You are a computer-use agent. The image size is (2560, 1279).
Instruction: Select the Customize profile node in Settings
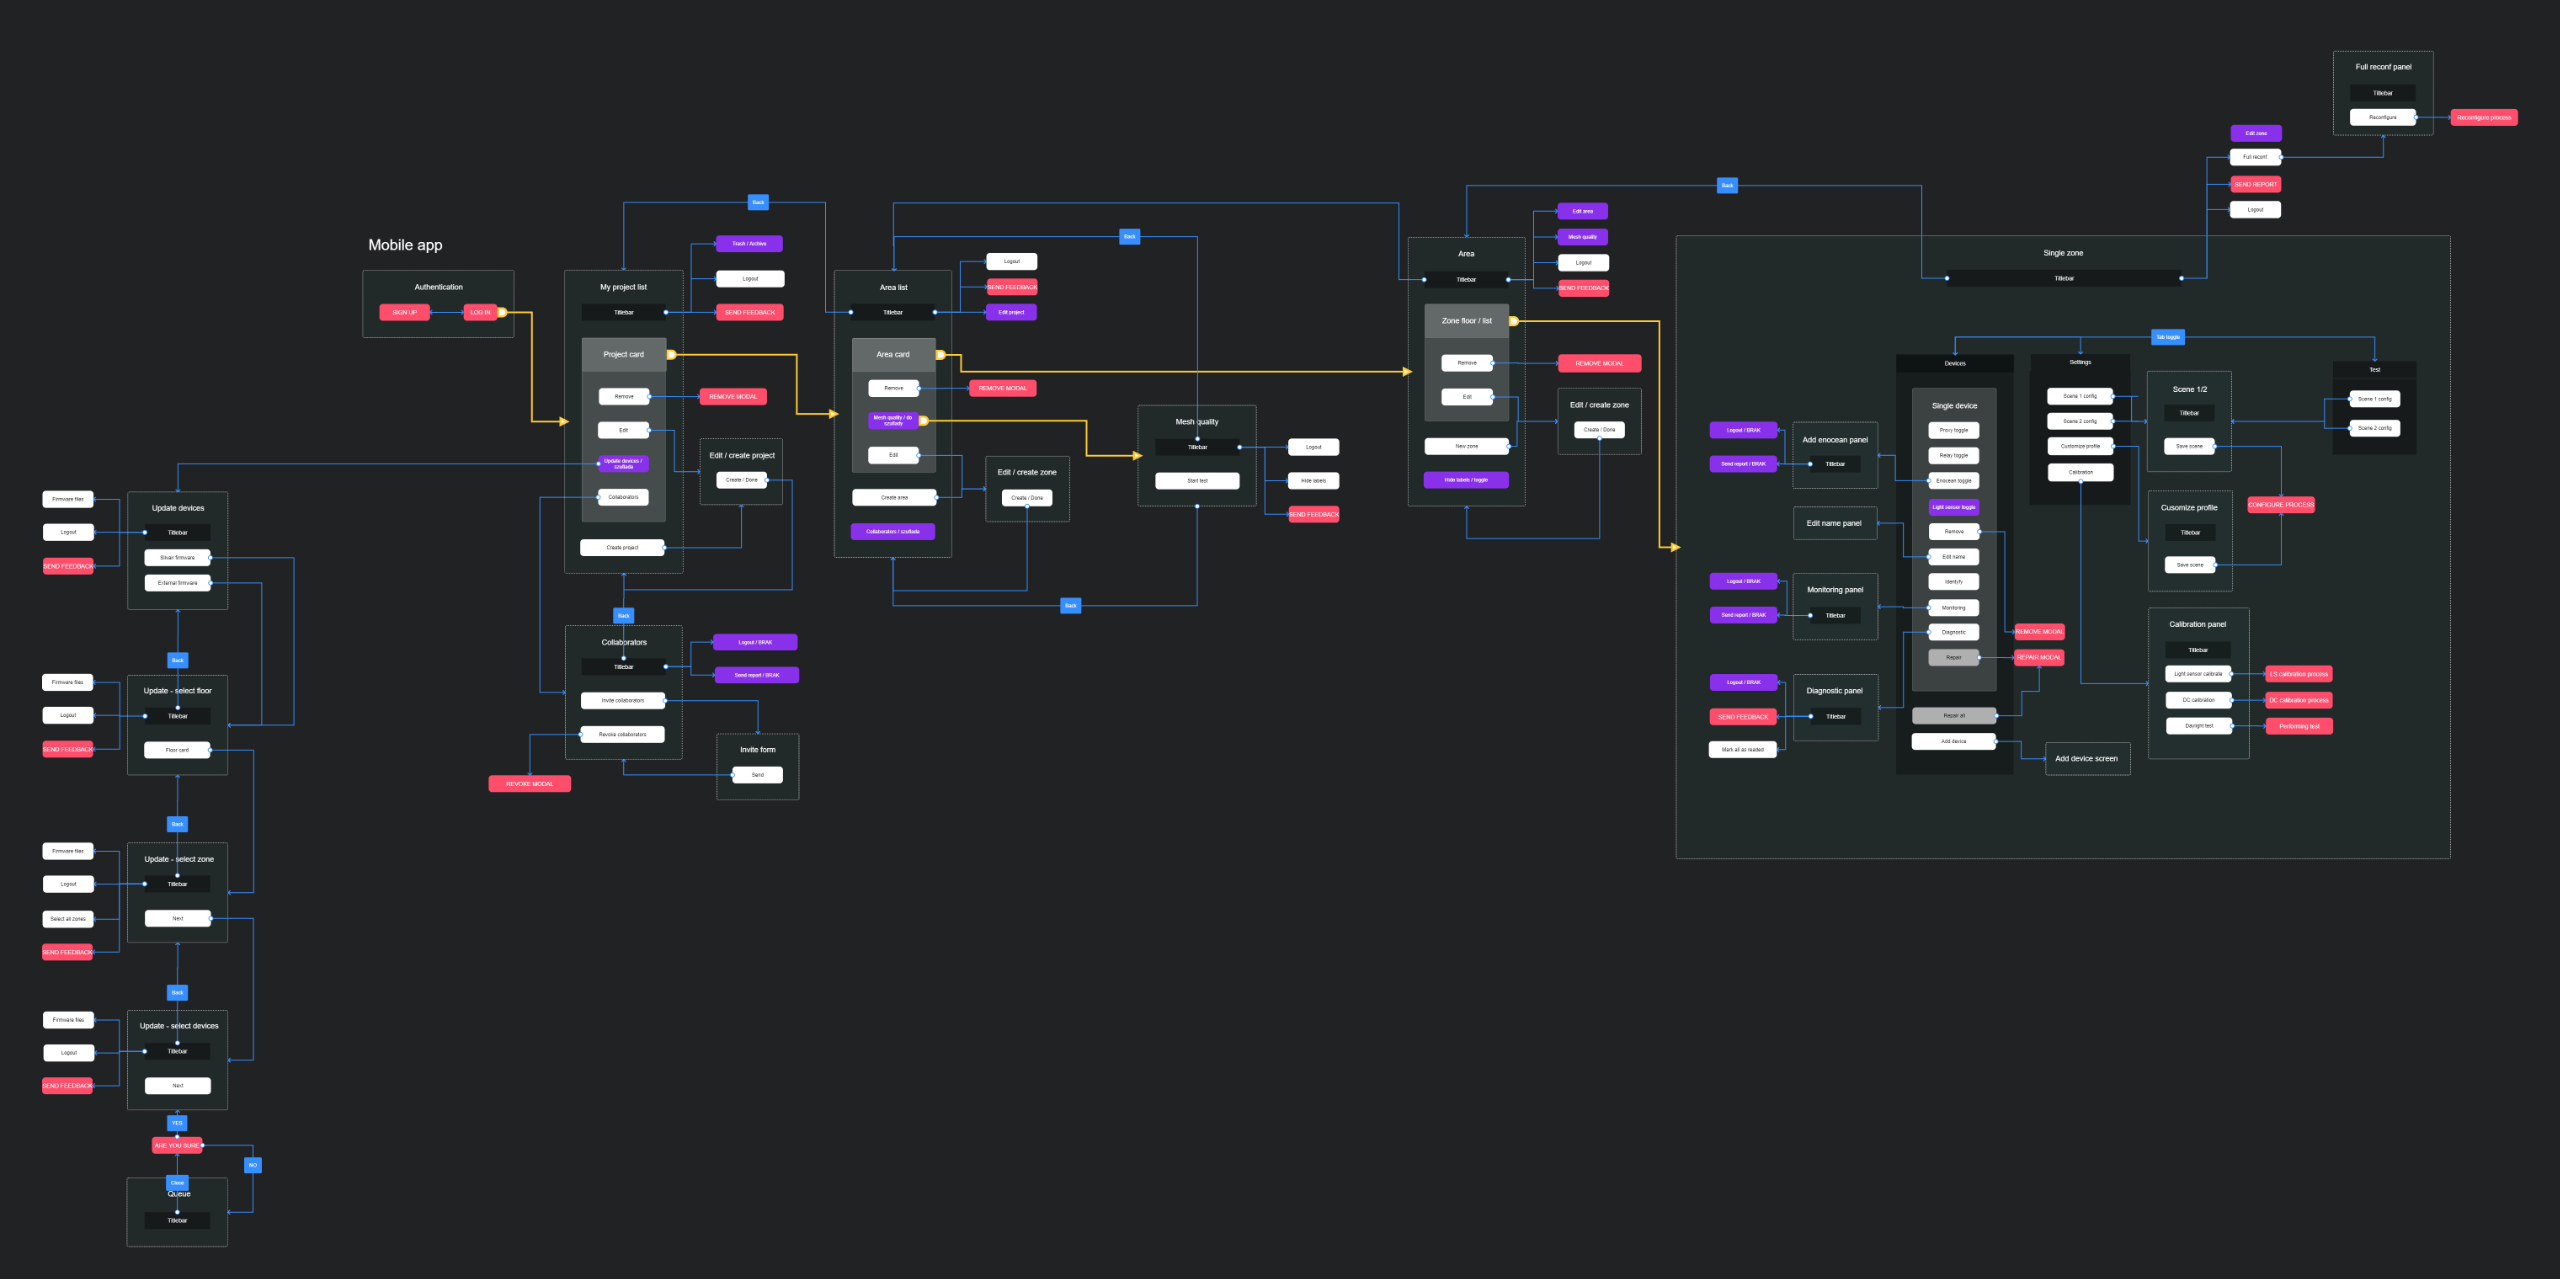(2081, 446)
